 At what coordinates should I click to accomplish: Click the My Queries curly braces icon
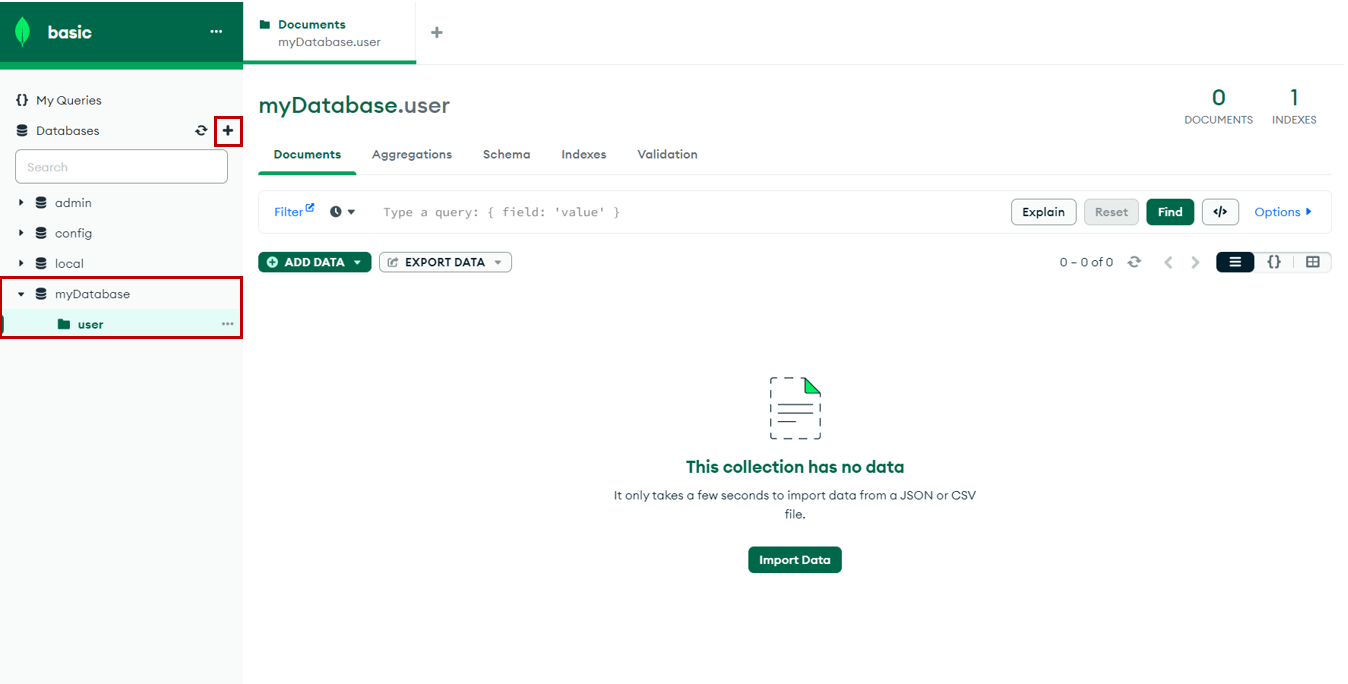pyautogui.click(x=22, y=100)
